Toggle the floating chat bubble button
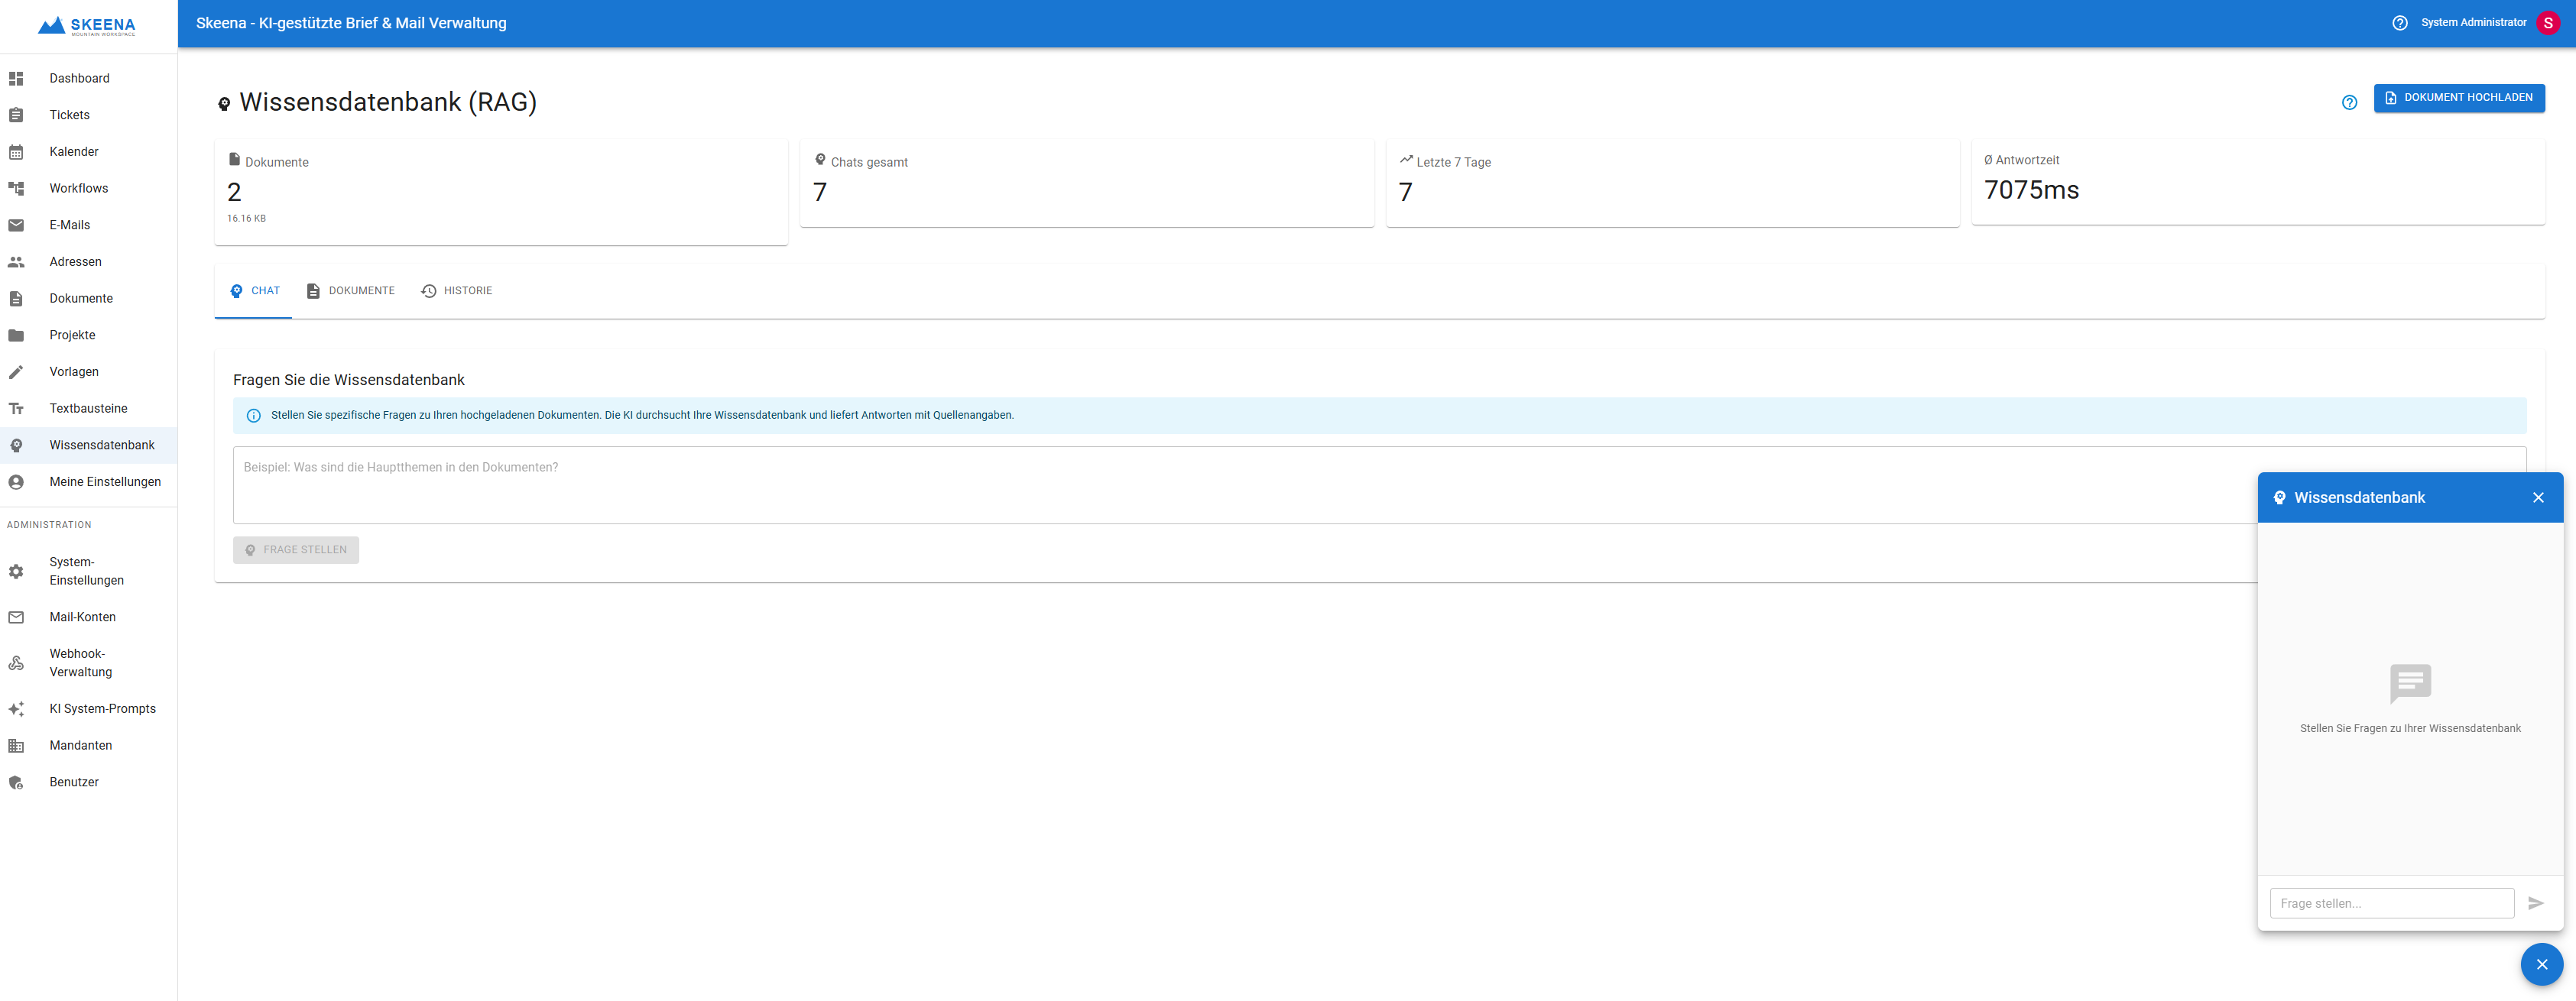Image resolution: width=2576 pixels, height=1001 pixels. coord(2541,965)
